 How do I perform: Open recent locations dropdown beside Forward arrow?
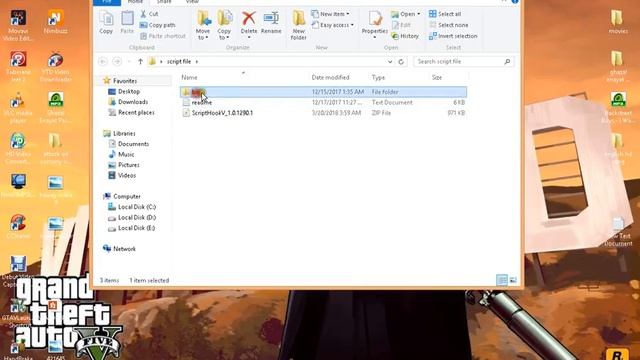(x=129, y=62)
